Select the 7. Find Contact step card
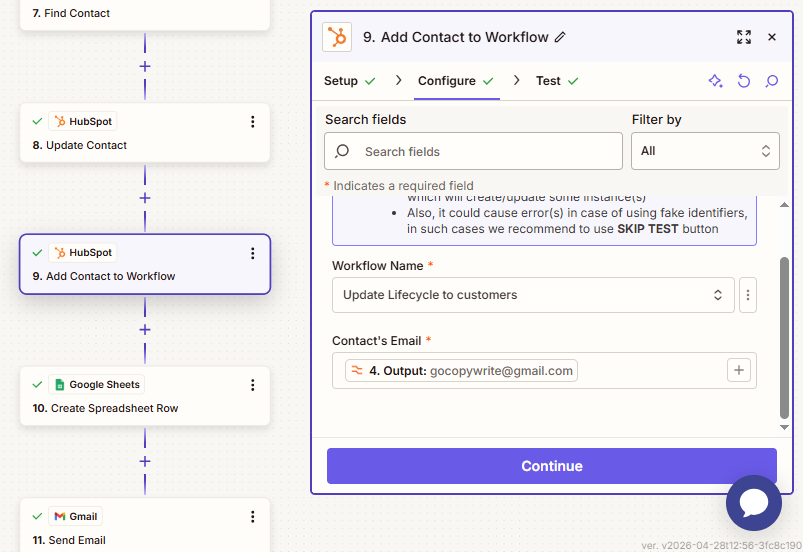 (x=145, y=13)
